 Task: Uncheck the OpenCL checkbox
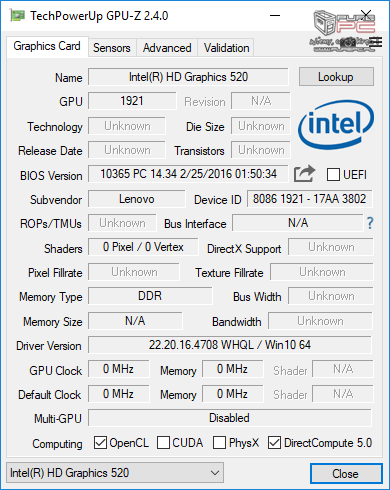[x=100, y=443]
